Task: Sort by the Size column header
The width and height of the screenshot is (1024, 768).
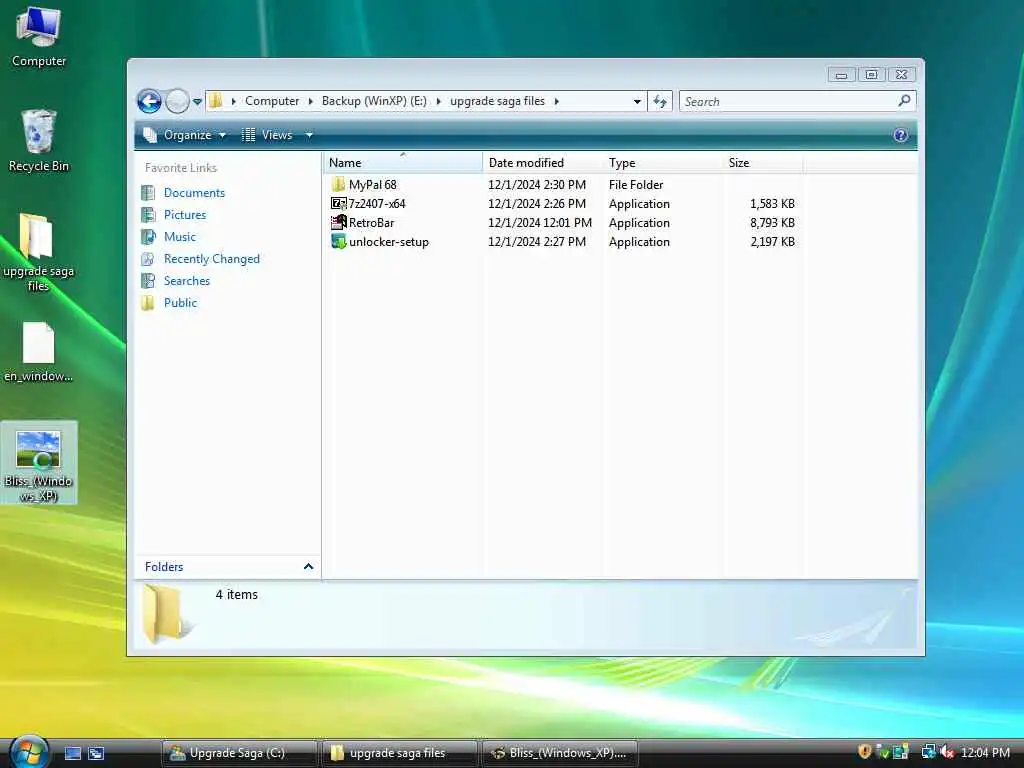Action: pos(763,163)
